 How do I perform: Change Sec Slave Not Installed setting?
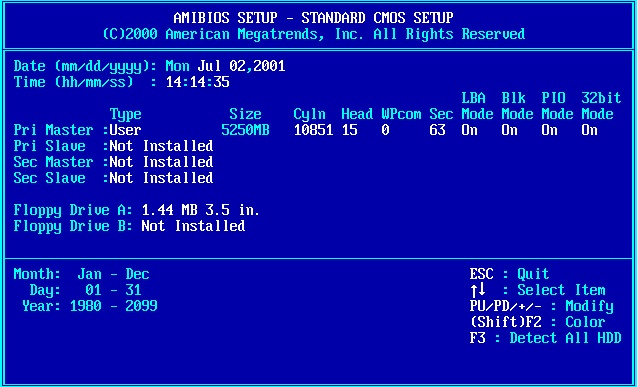(161, 178)
